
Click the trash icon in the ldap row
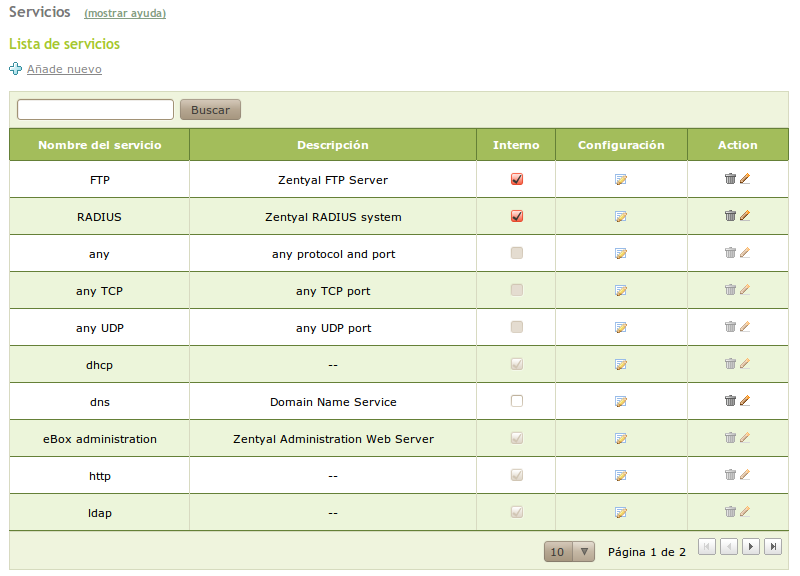(731, 511)
